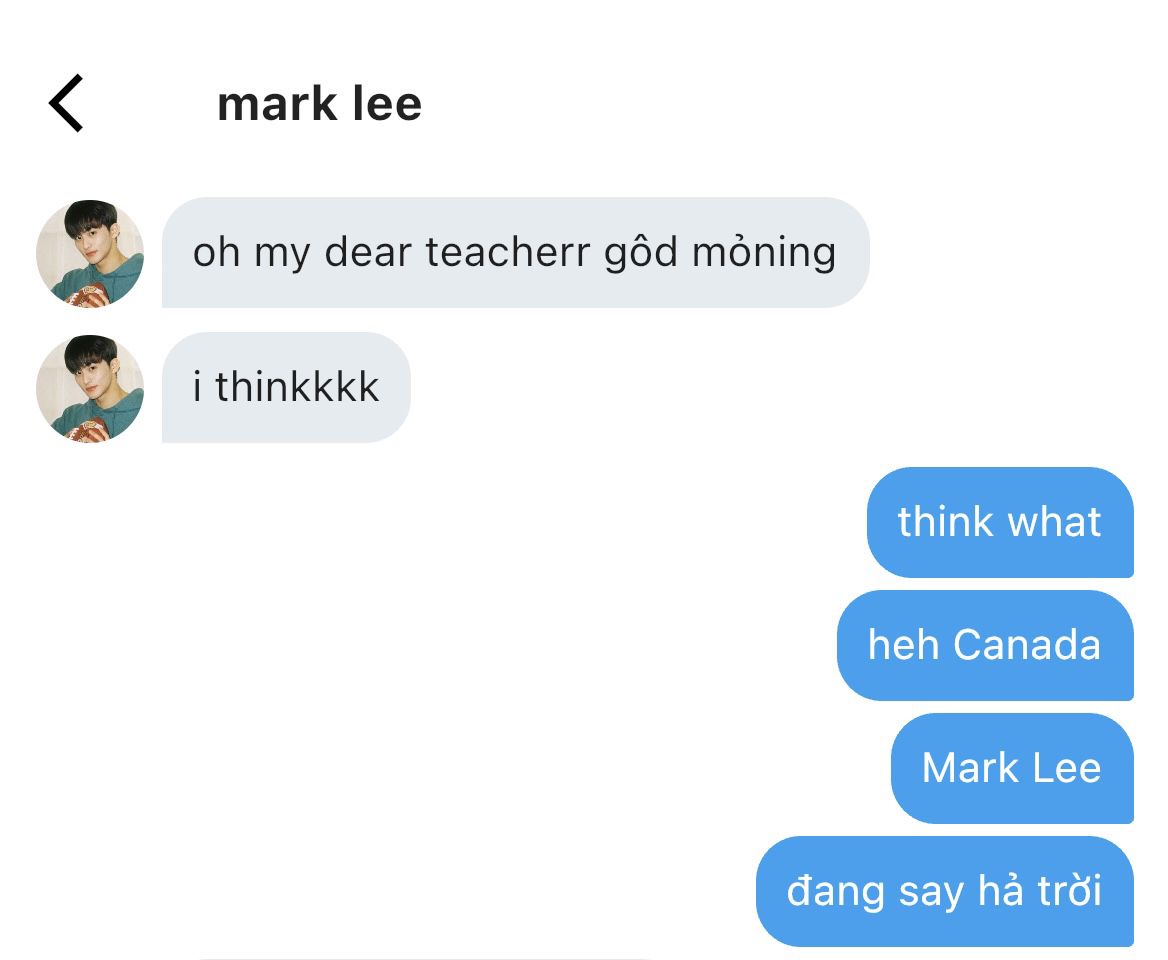Image resolution: width=1168 pixels, height=960 pixels.
Task: Select the 'think what' sent message
Action: [1000, 522]
